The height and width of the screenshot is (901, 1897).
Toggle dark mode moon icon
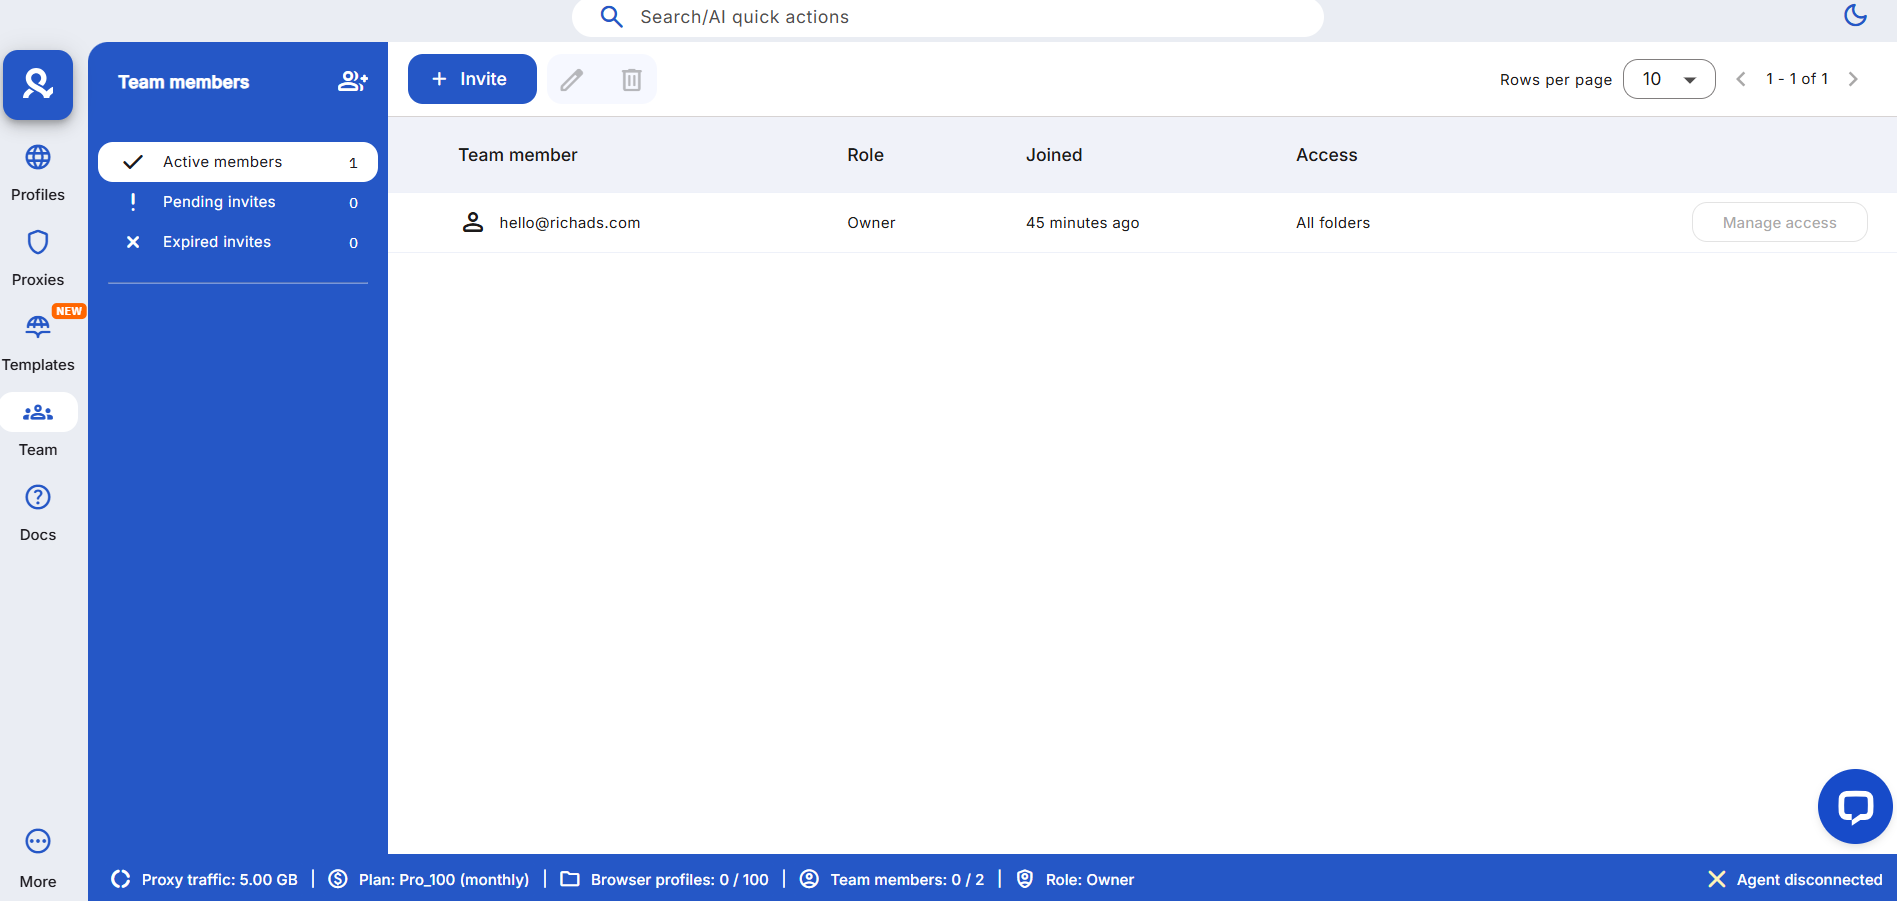click(x=1855, y=15)
